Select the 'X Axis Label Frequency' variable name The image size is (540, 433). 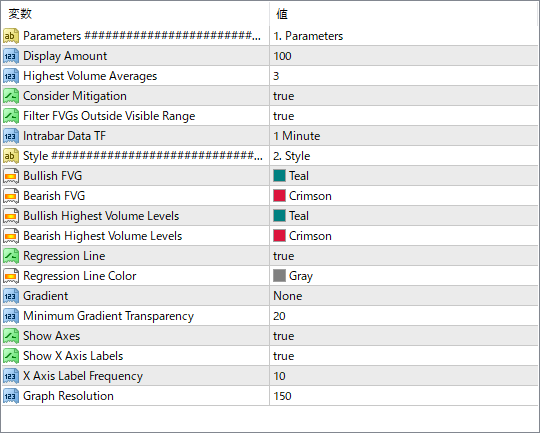tap(83, 376)
